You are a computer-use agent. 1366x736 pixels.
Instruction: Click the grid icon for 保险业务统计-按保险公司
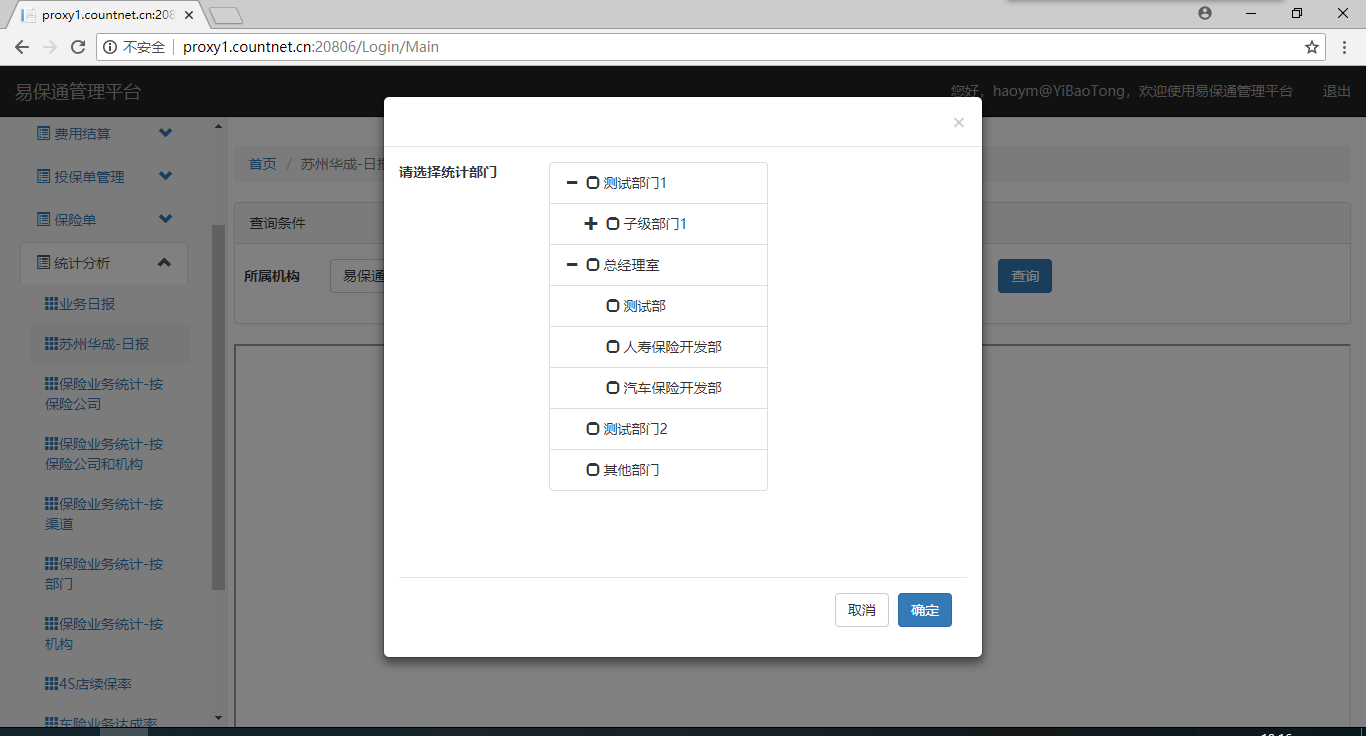point(52,384)
